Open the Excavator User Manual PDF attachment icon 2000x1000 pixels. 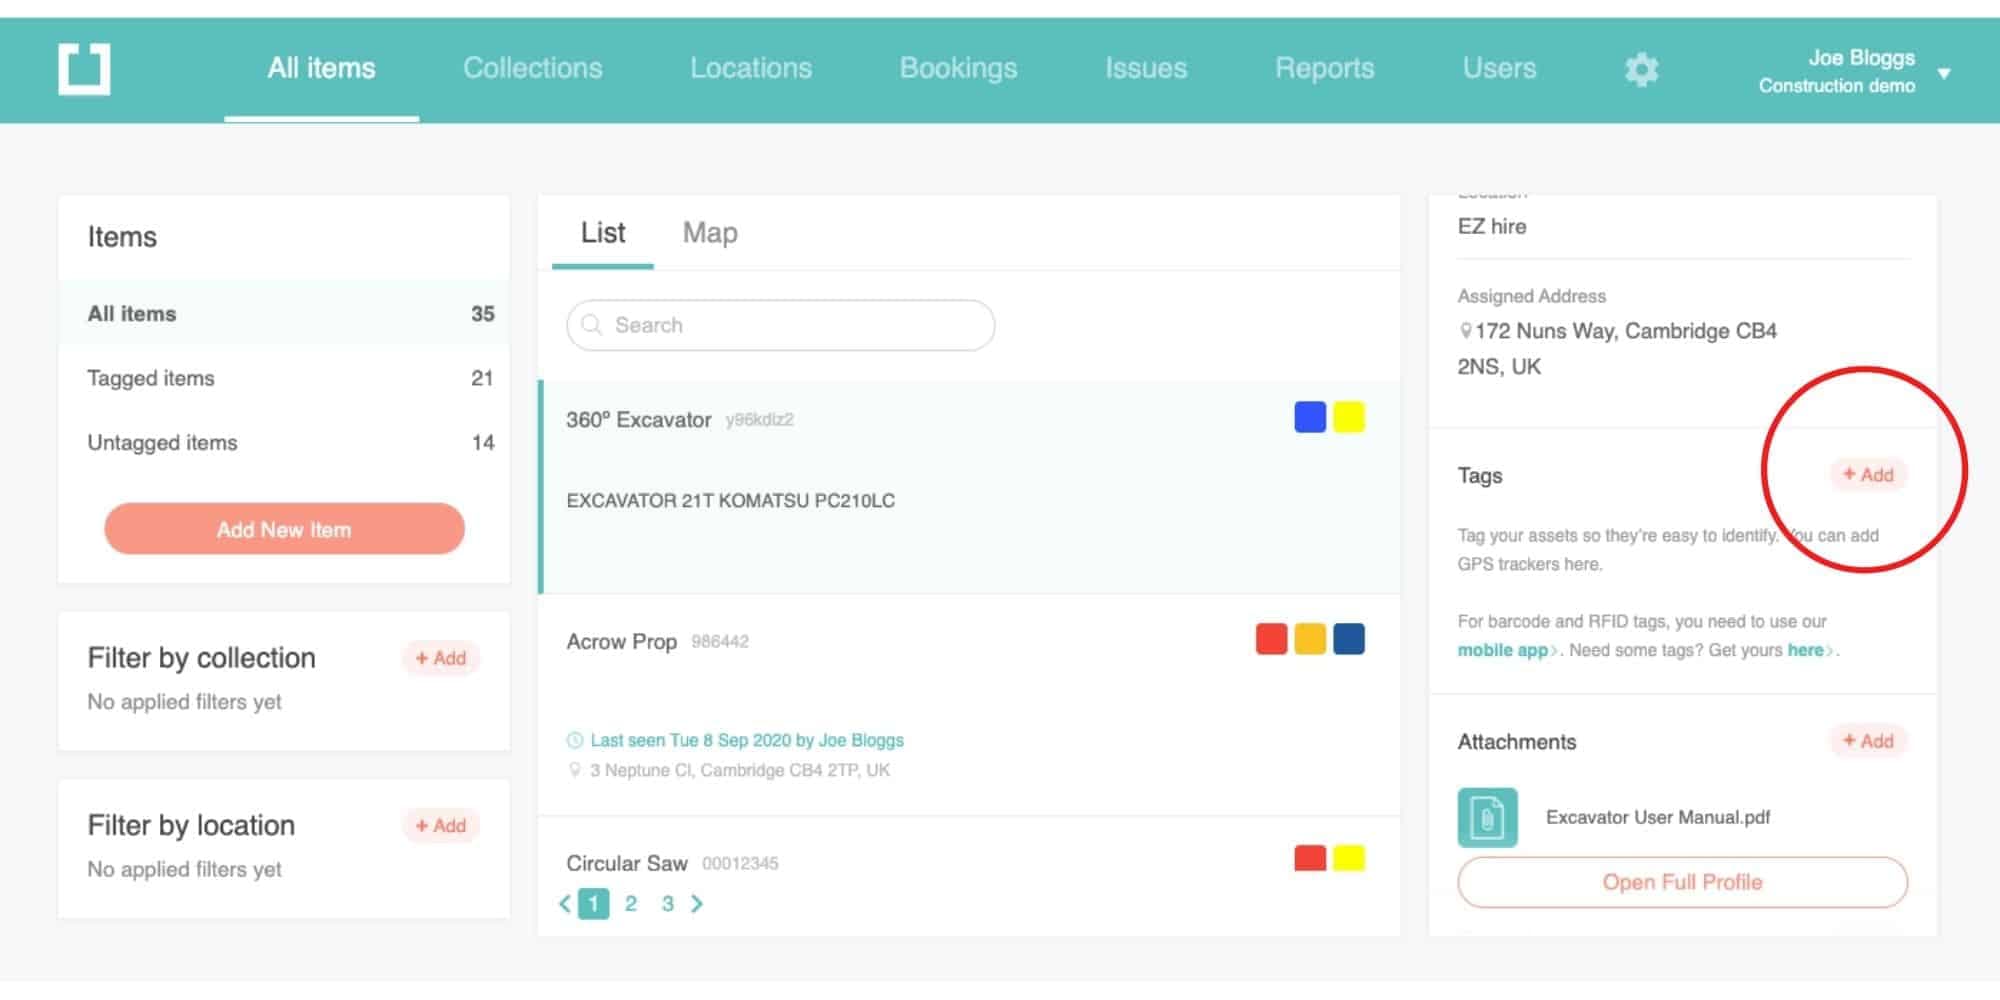click(1487, 816)
